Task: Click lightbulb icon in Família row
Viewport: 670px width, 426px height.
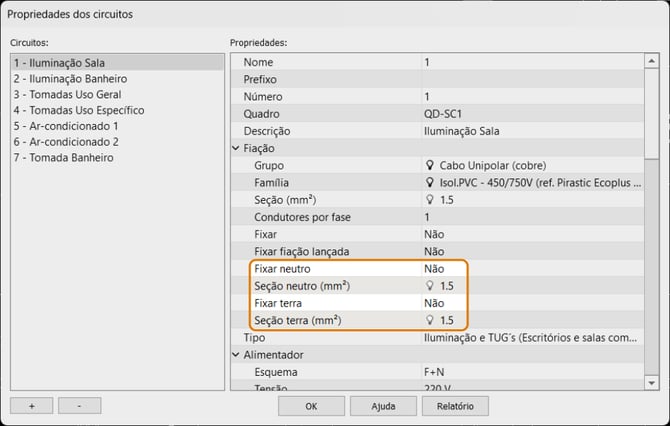Action: [x=430, y=183]
